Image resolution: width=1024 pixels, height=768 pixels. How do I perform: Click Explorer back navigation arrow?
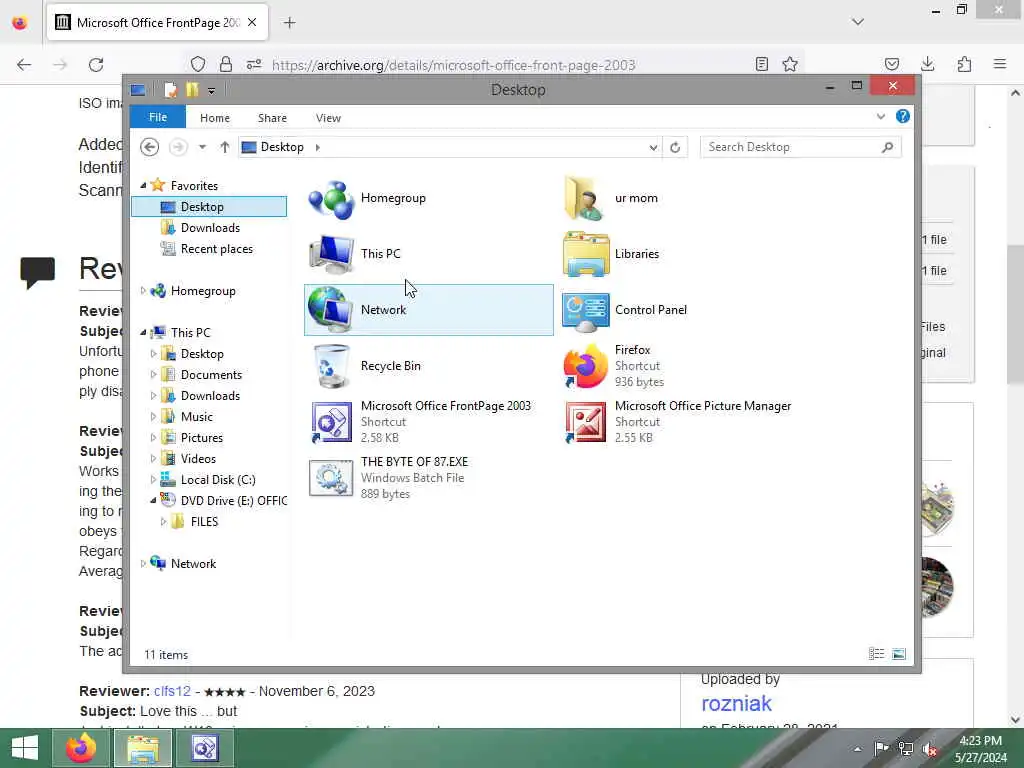coord(150,147)
